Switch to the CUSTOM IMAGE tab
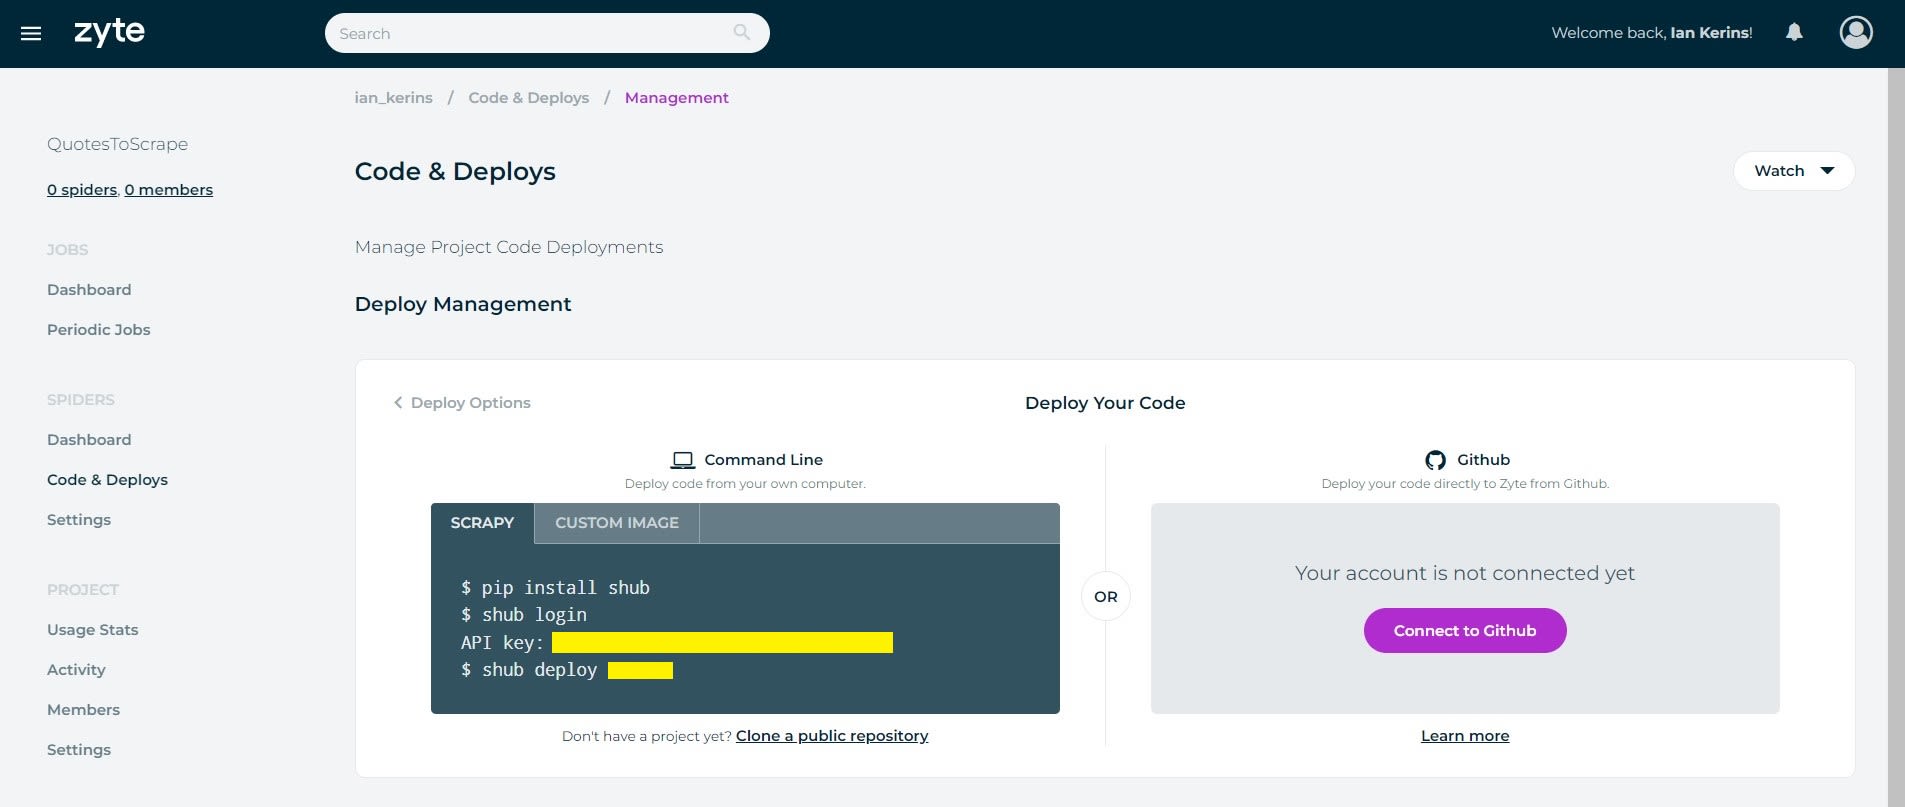The width and height of the screenshot is (1905, 807). pyautogui.click(x=617, y=523)
